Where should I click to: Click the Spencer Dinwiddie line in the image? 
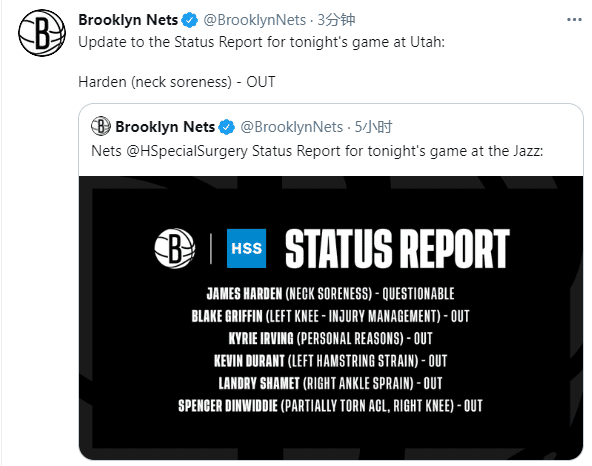click(x=330, y=406)
